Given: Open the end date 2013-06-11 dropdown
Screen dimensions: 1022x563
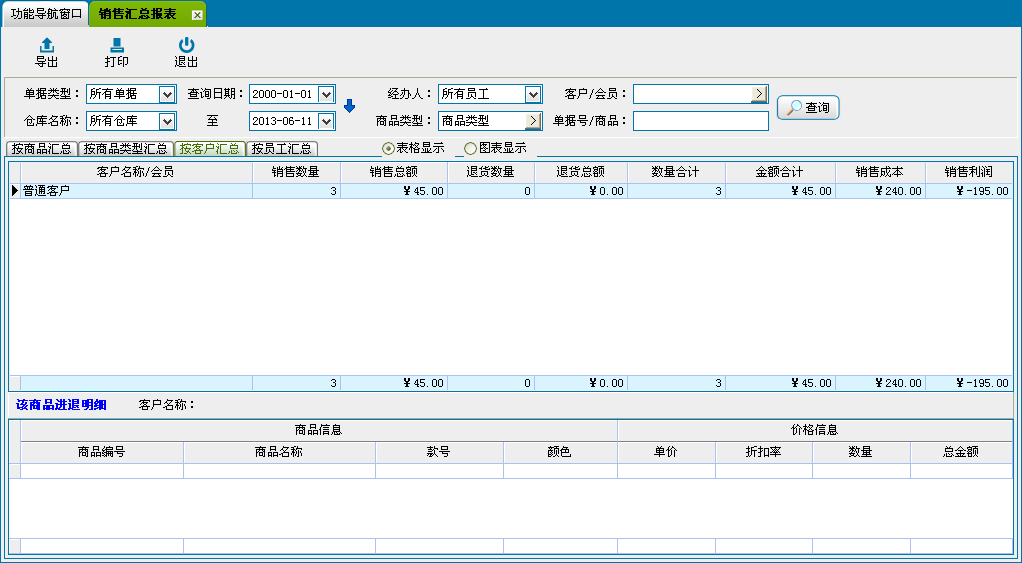Looking at the screenshot, I should (x=326, y=121).
